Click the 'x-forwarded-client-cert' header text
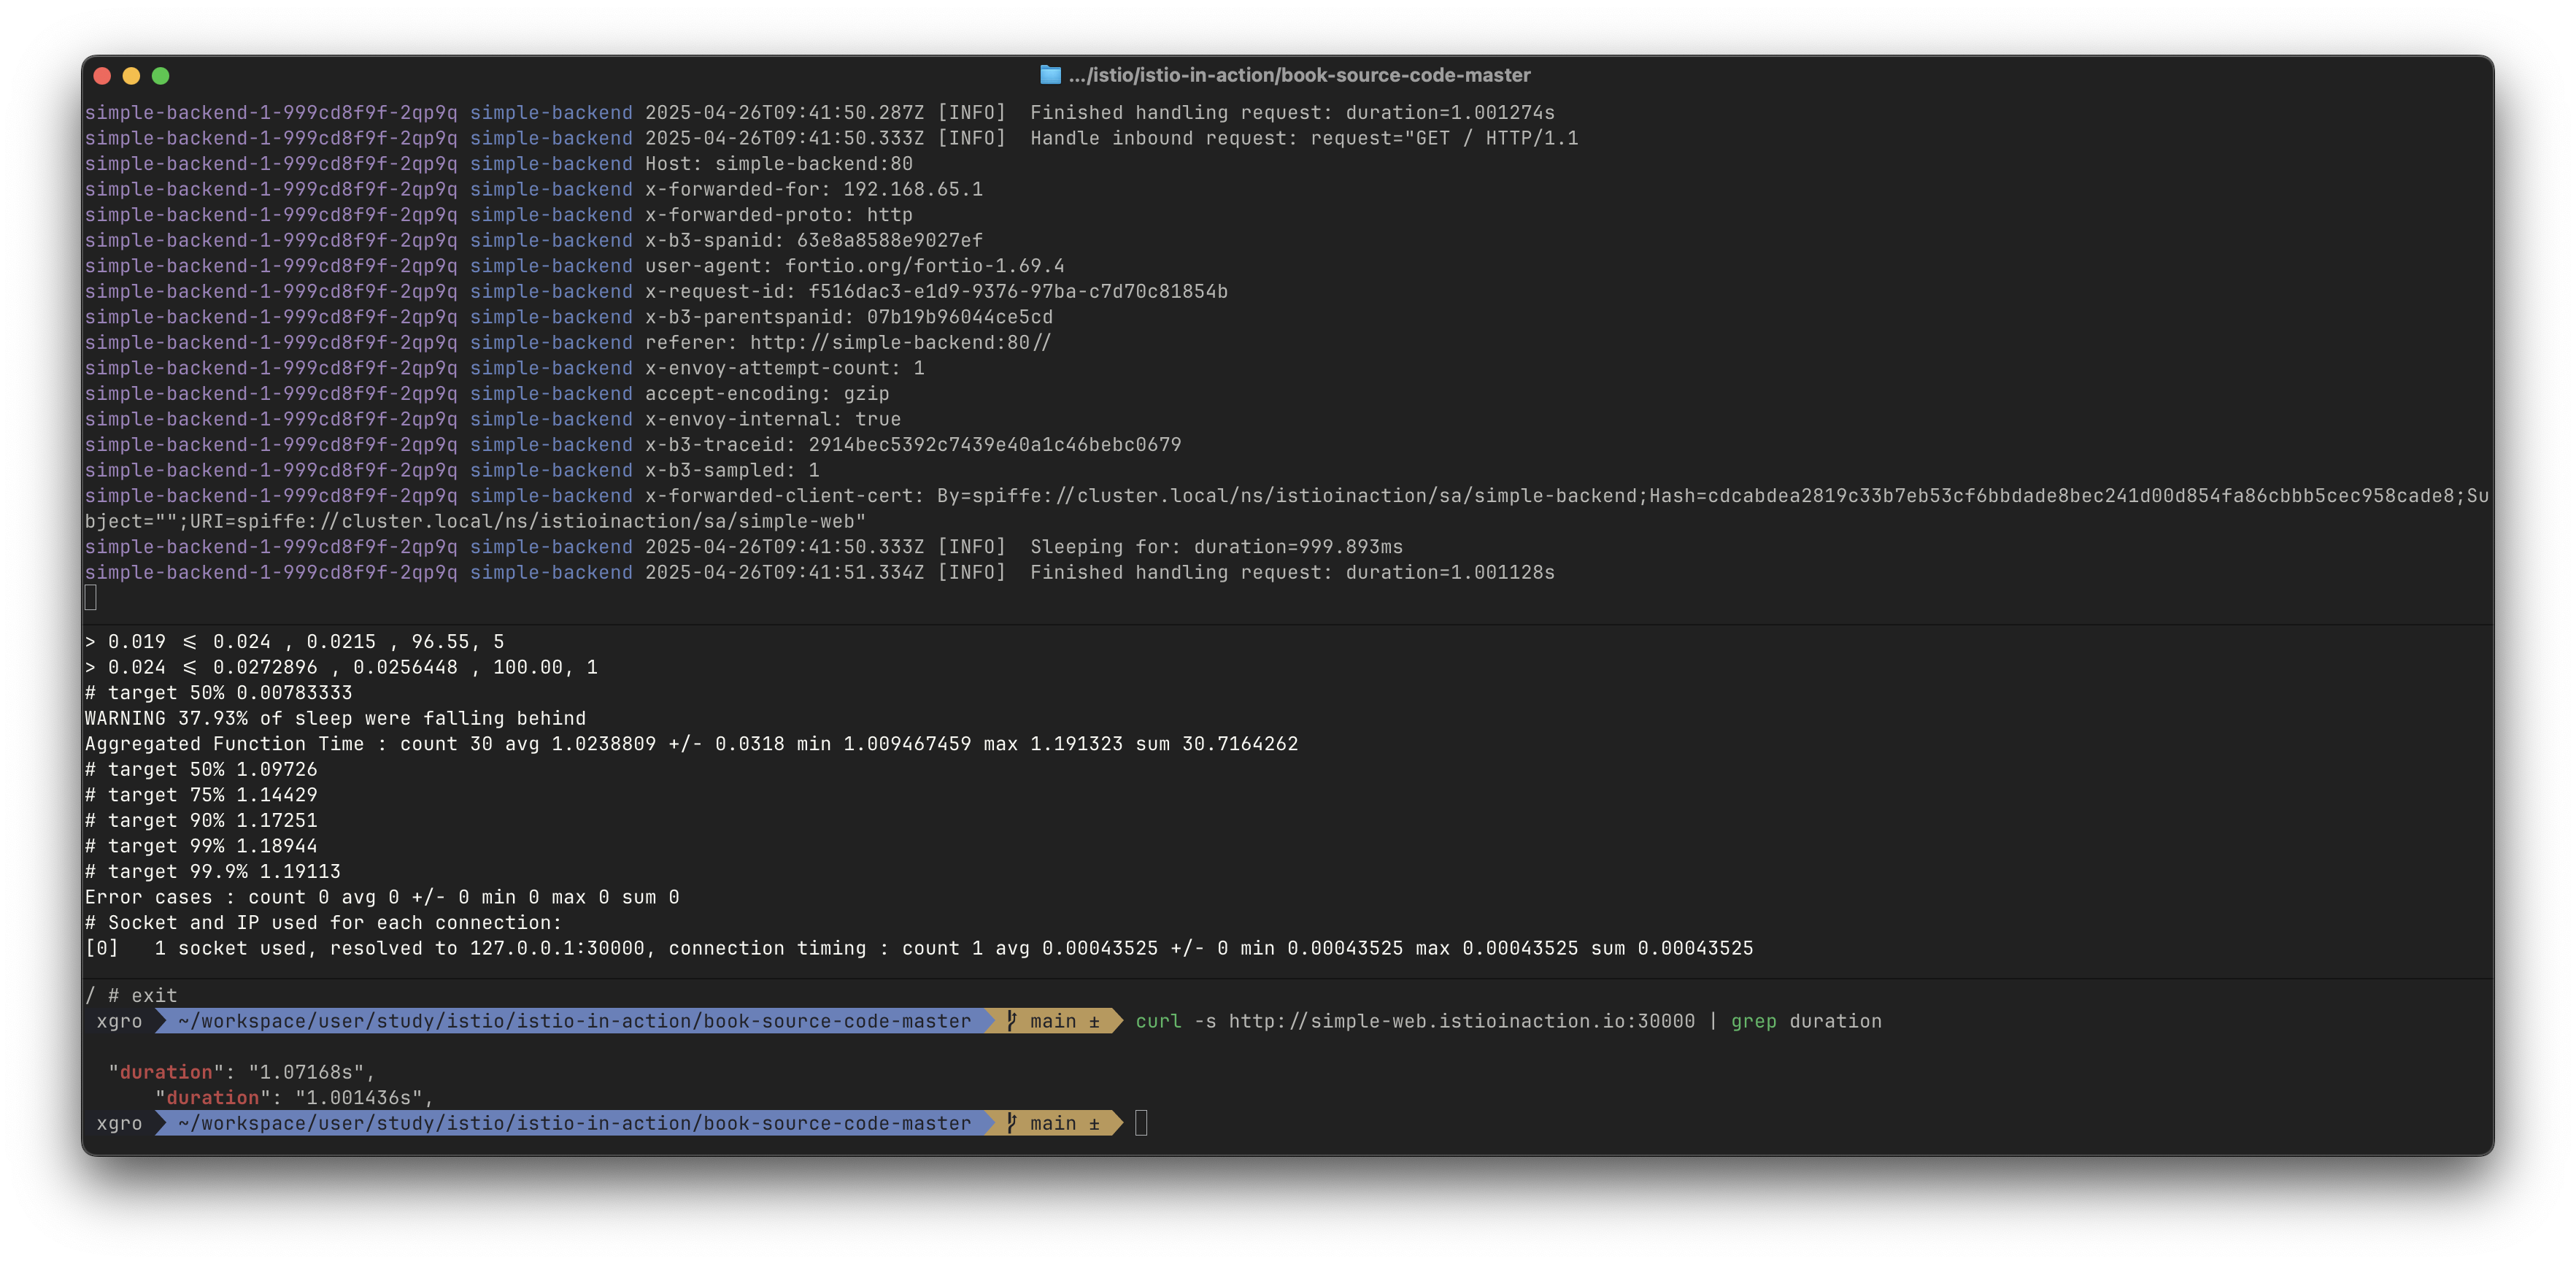The image size is (2576, 1264). point(785,496)
